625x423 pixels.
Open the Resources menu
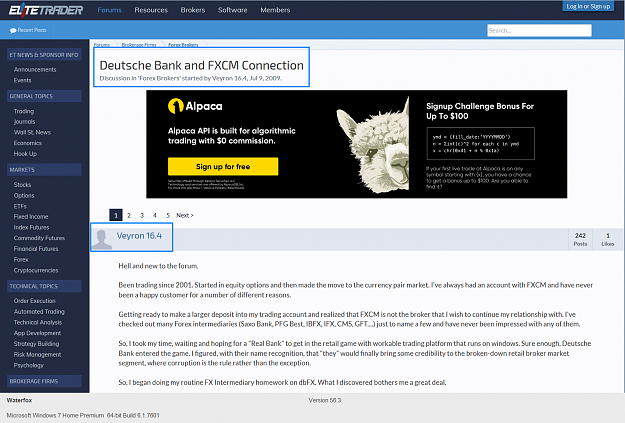coord(151,10)
